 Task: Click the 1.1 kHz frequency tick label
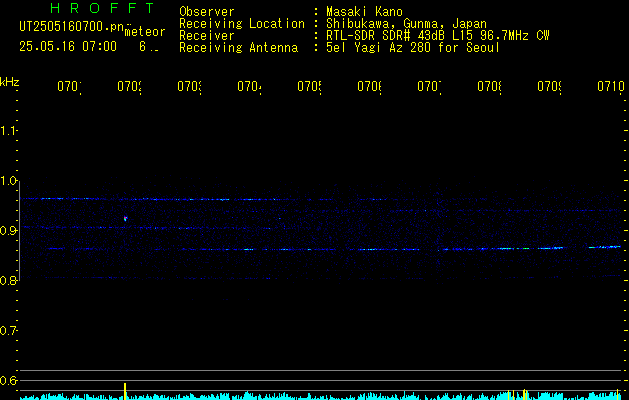point(8,130)
